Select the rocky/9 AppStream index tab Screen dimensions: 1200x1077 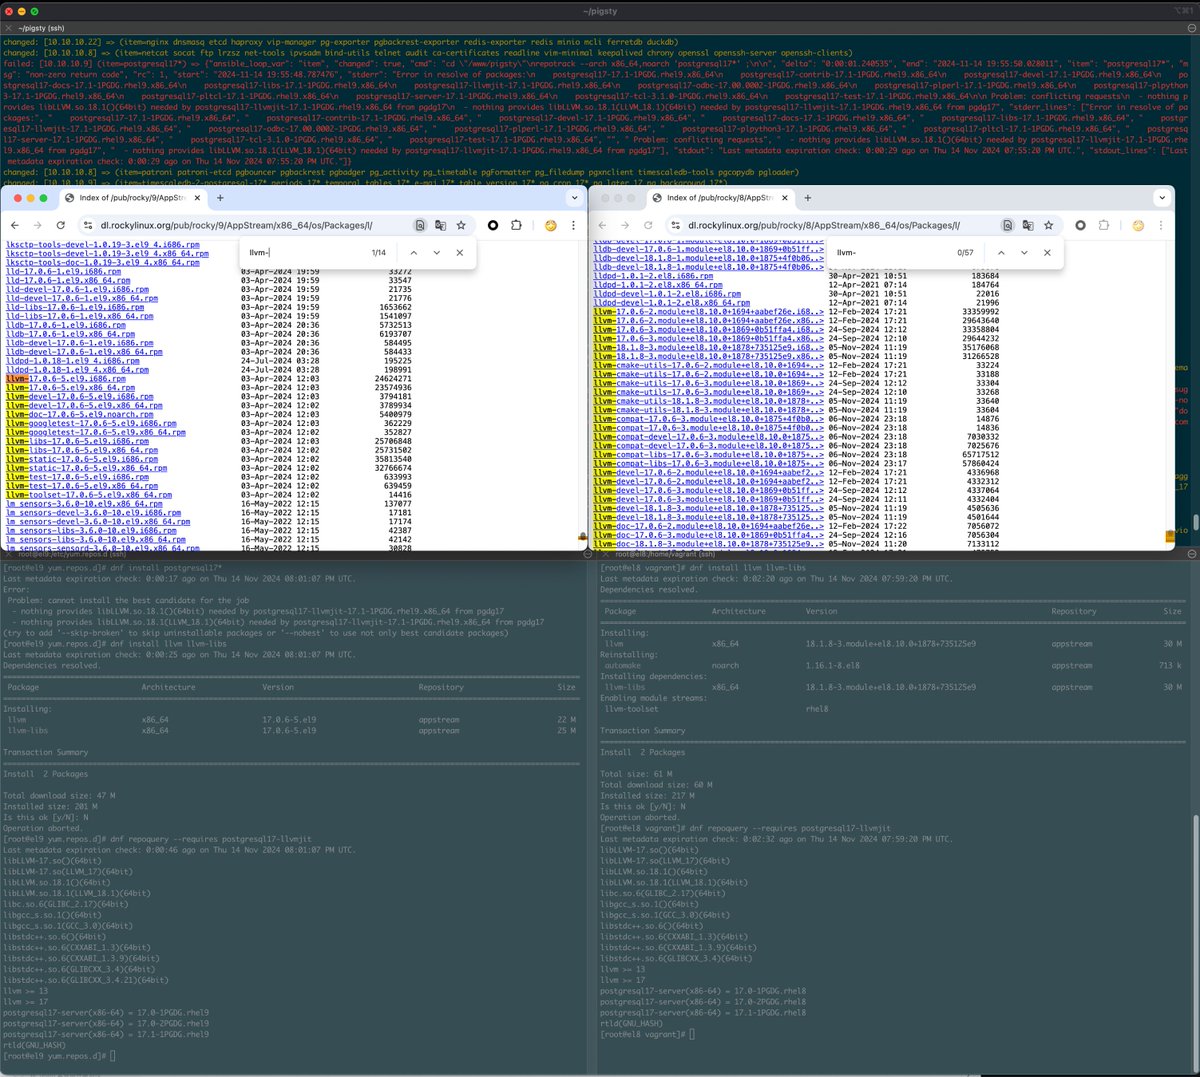[x=134, y=198]
